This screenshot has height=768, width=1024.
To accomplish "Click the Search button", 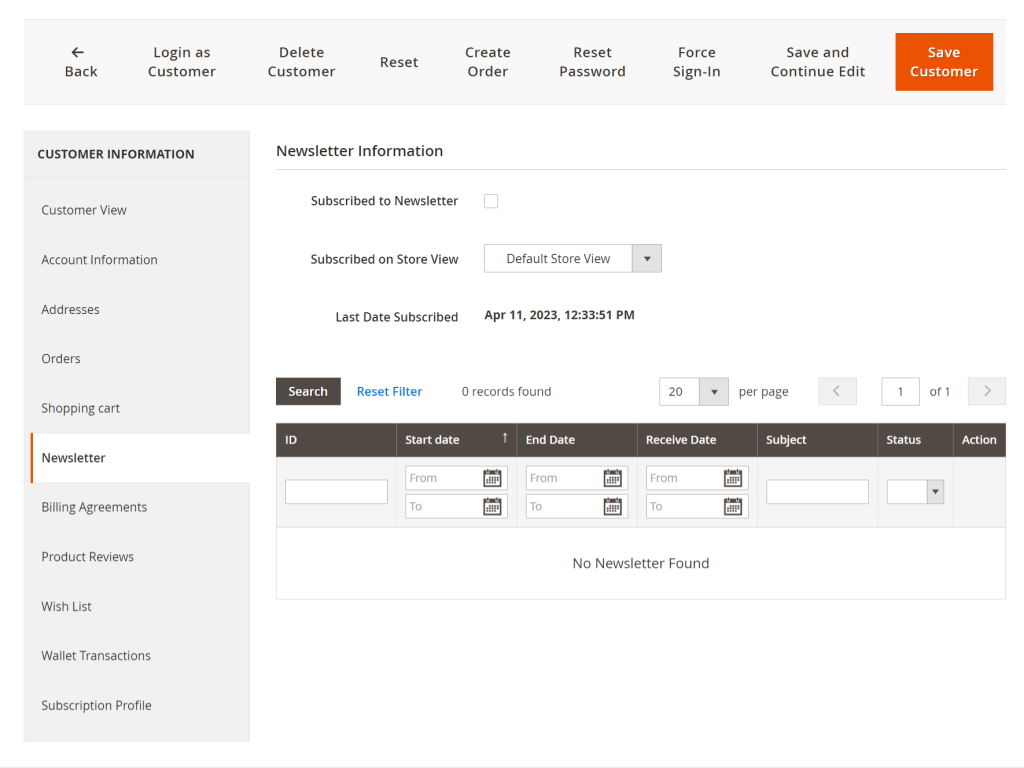I will [308, 391].
